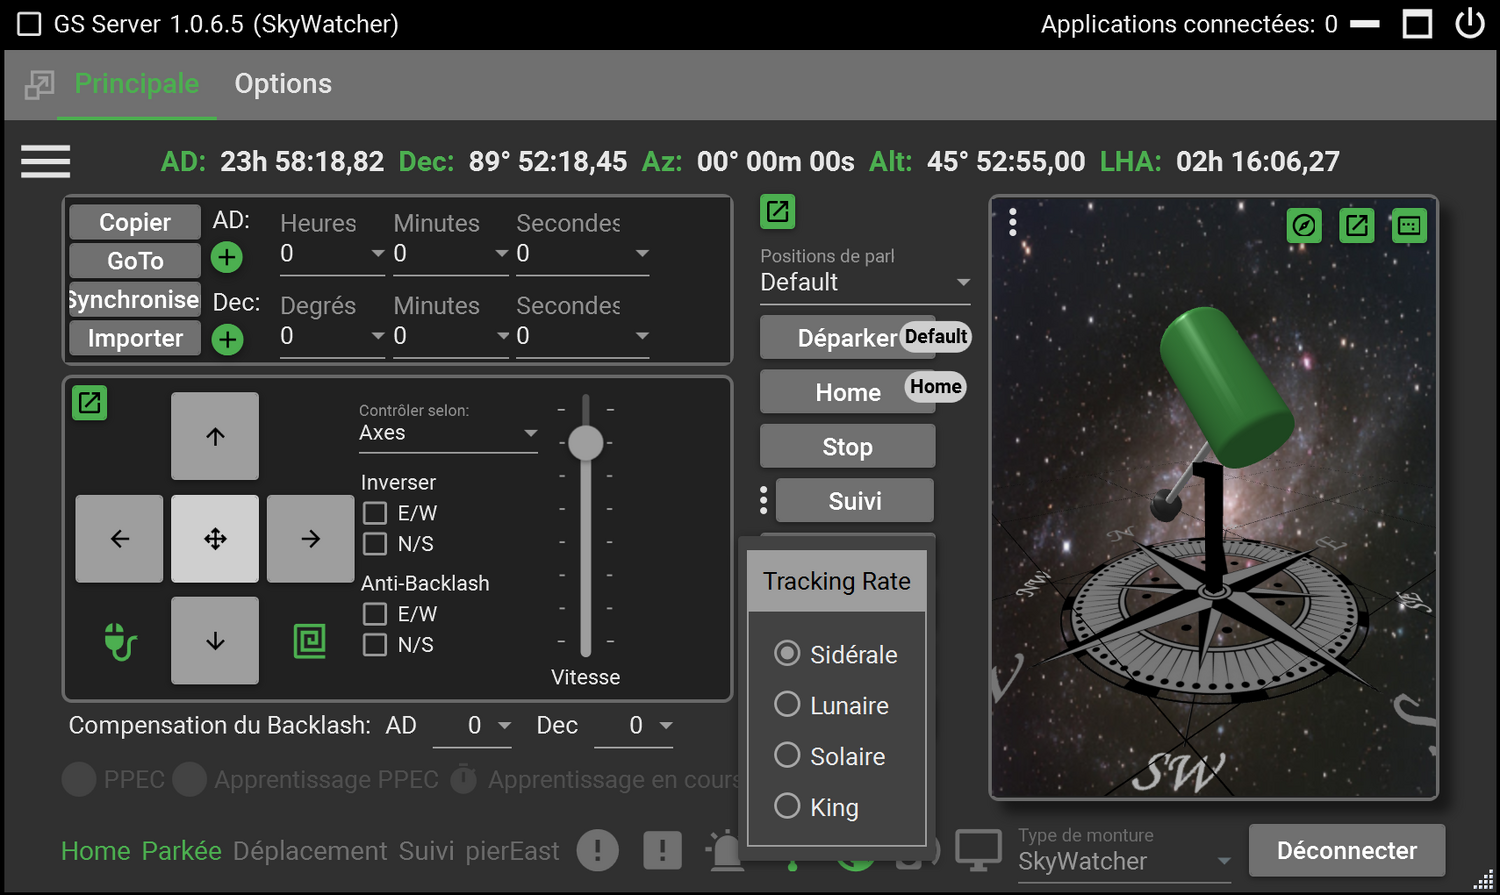Click the alarm siren icon
Image resolution: width=1500 pixels, height=895 pixels.
coord(725,849)
